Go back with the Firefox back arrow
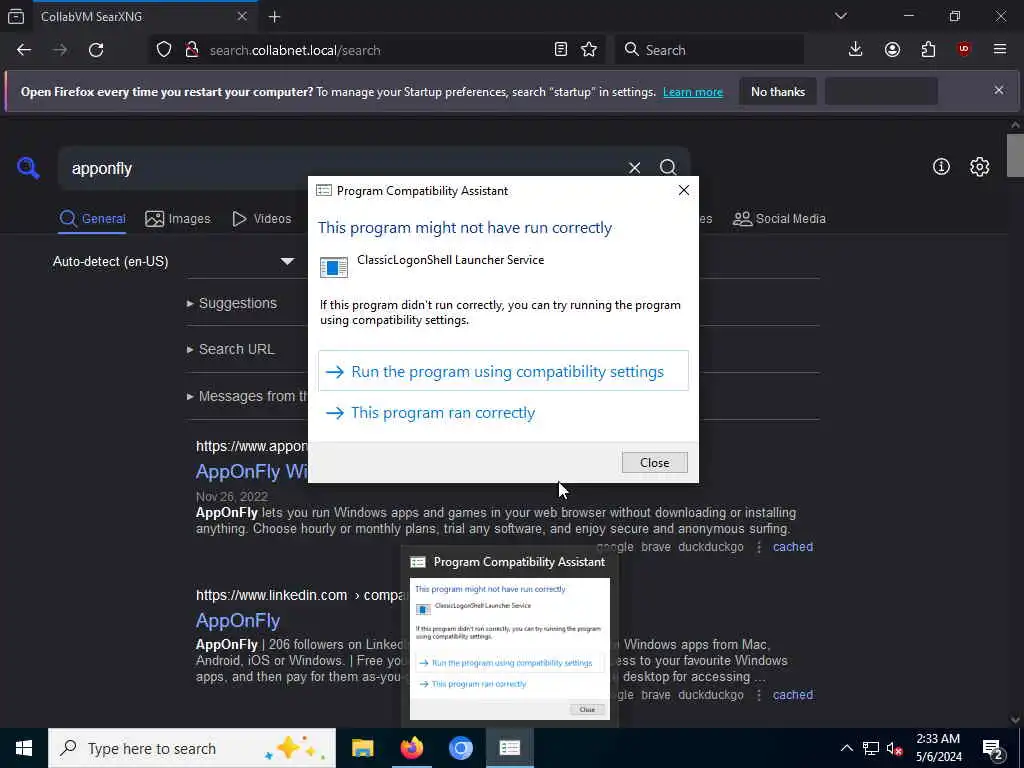Screen dimensions: 1024x768 [24, 50]
